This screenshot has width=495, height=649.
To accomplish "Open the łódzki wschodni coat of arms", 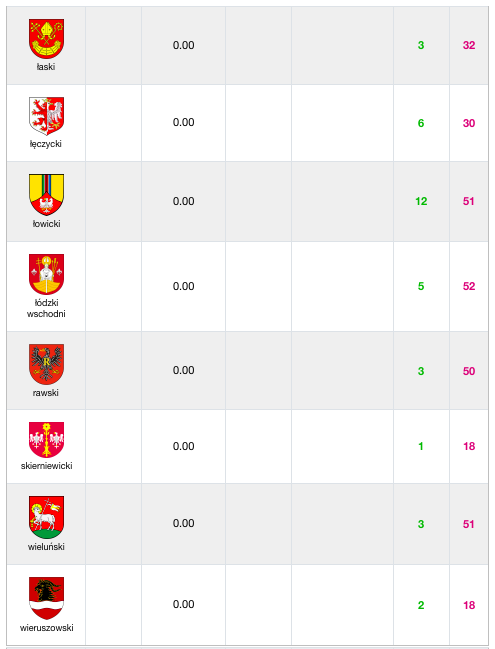I will pos(46,274).
